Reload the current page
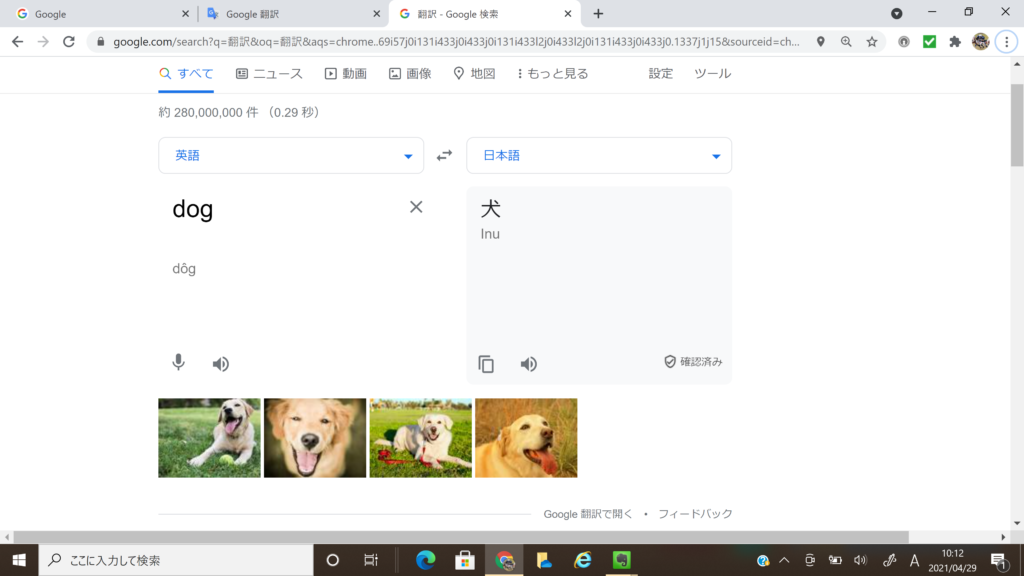This screenshot has height=576, width=1024. click(x=69, y=42)
